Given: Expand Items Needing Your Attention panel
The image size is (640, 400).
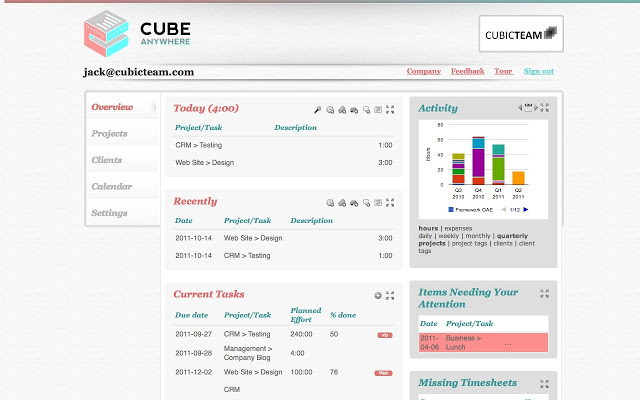Looking at the screenshot, I should click(x=544, y=294).
